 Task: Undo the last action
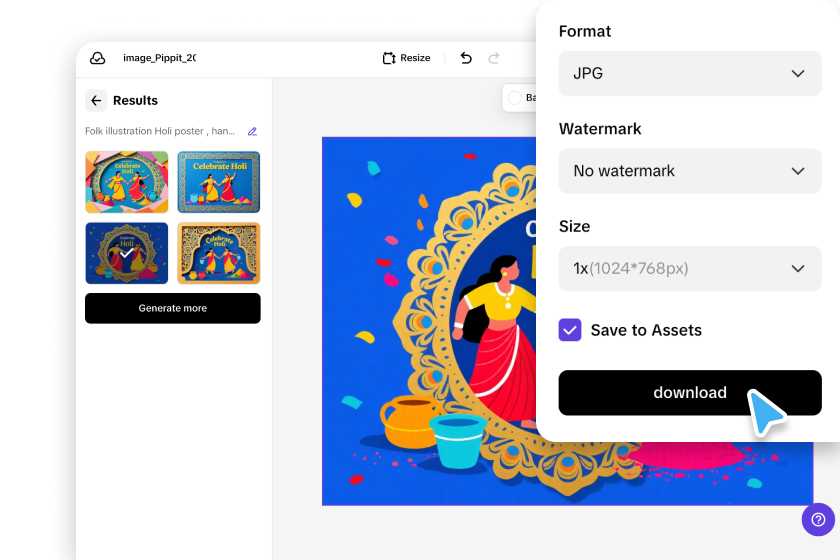tap(466, 58)
